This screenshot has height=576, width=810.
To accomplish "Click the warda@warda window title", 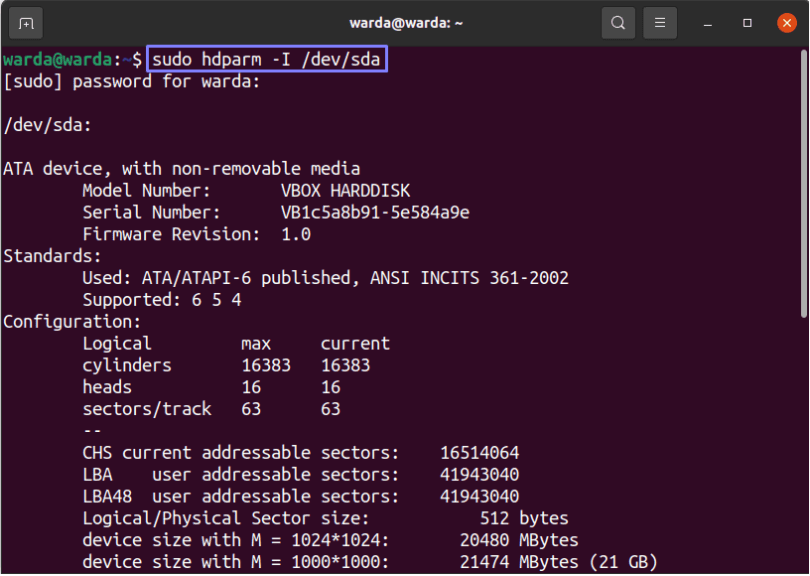I will pyautogui.click(x=406, y=23).
